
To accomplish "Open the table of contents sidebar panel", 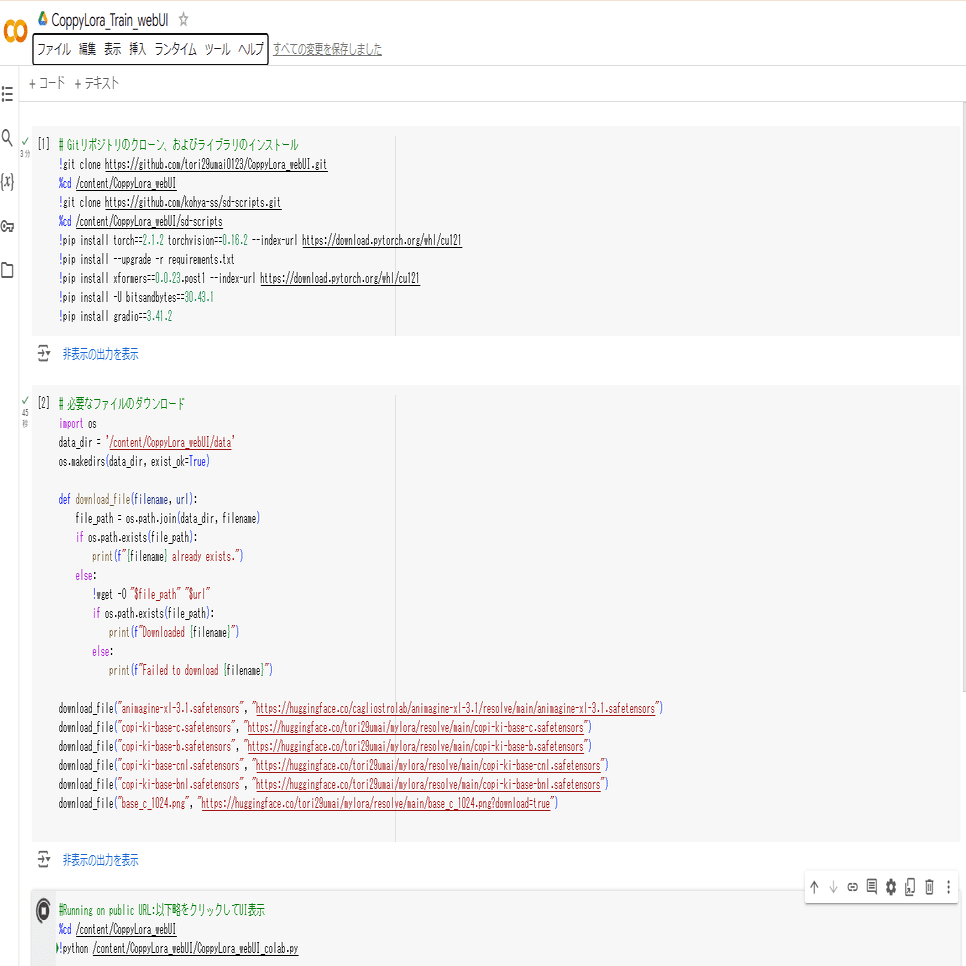I will tap(7, 94).
